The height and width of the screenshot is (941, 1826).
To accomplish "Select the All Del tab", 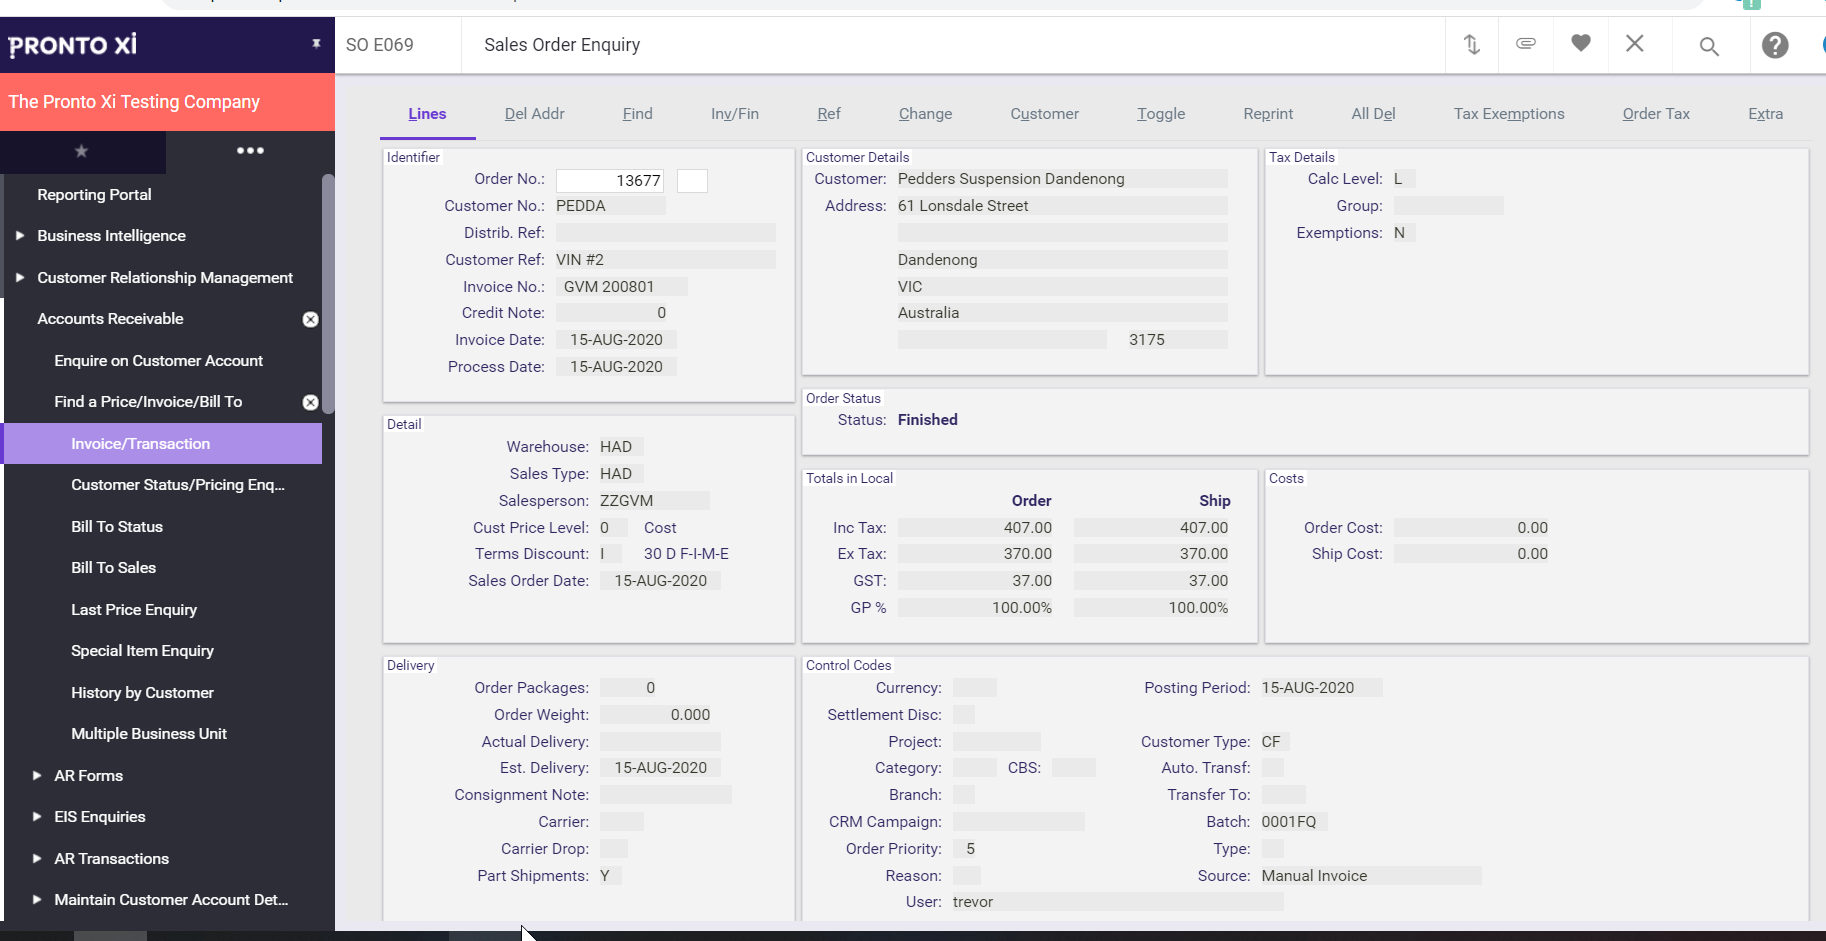I will tap(1373, 114).
